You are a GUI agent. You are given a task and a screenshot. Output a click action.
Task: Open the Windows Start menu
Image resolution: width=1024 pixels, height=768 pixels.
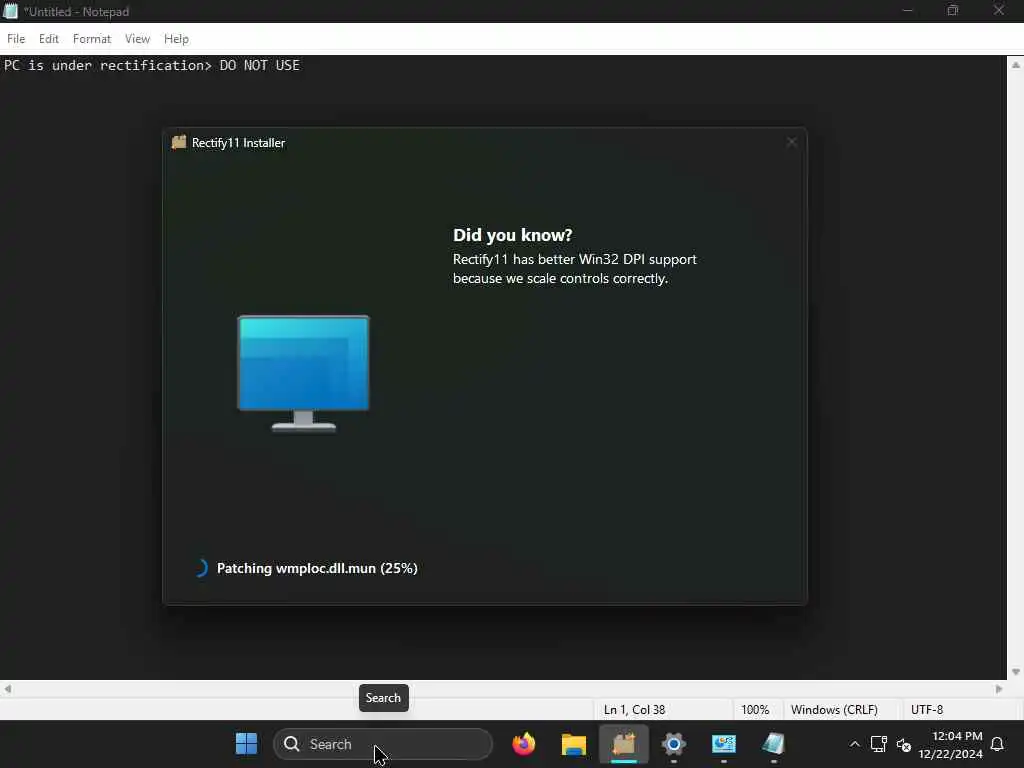coord(246,744)
